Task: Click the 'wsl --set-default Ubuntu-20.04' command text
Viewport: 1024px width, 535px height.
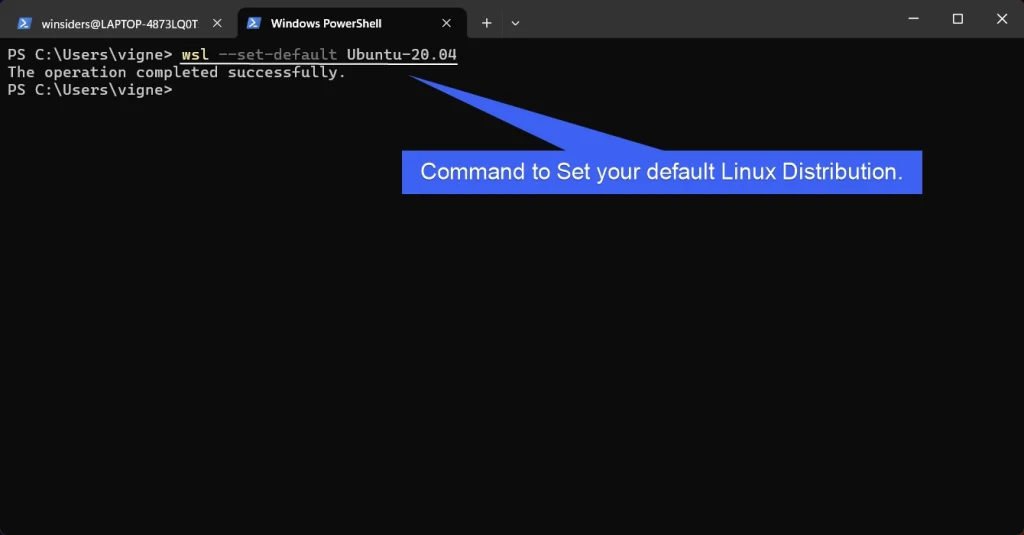Action: pyautogui.click(x=319, y=55)
